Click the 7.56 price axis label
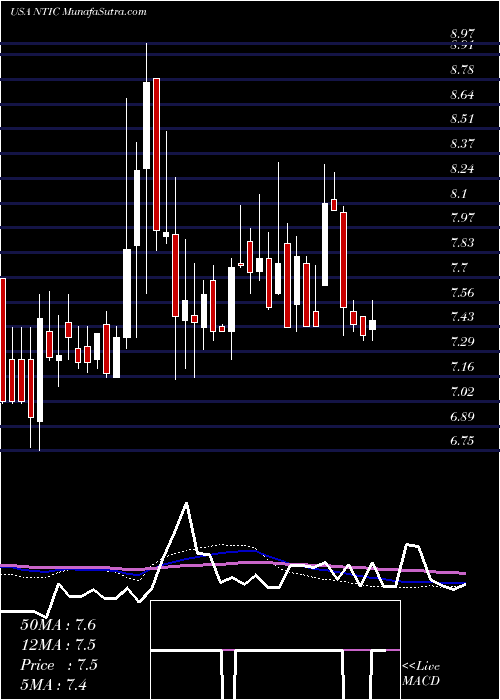Image resolution: width=500 pixels, height=700 pixels. (x=462, y=293)
